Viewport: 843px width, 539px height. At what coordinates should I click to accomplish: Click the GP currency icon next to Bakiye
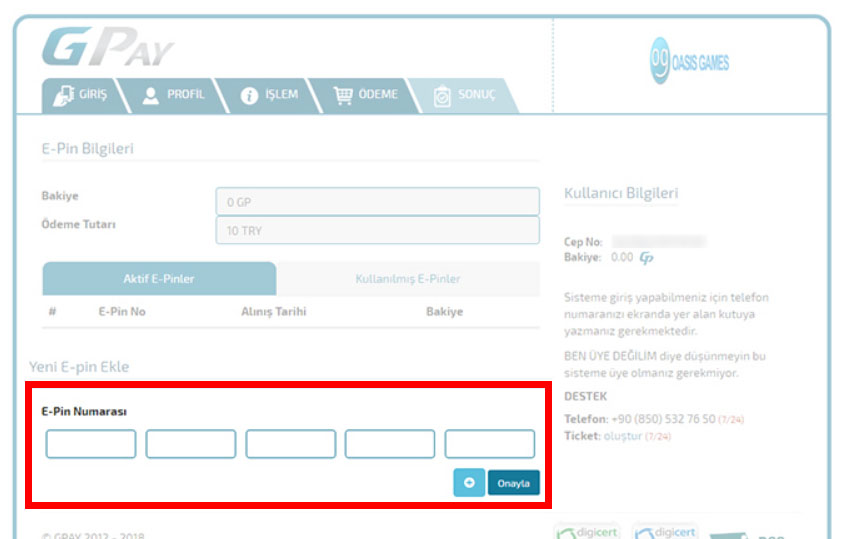(x=646, y=258)
